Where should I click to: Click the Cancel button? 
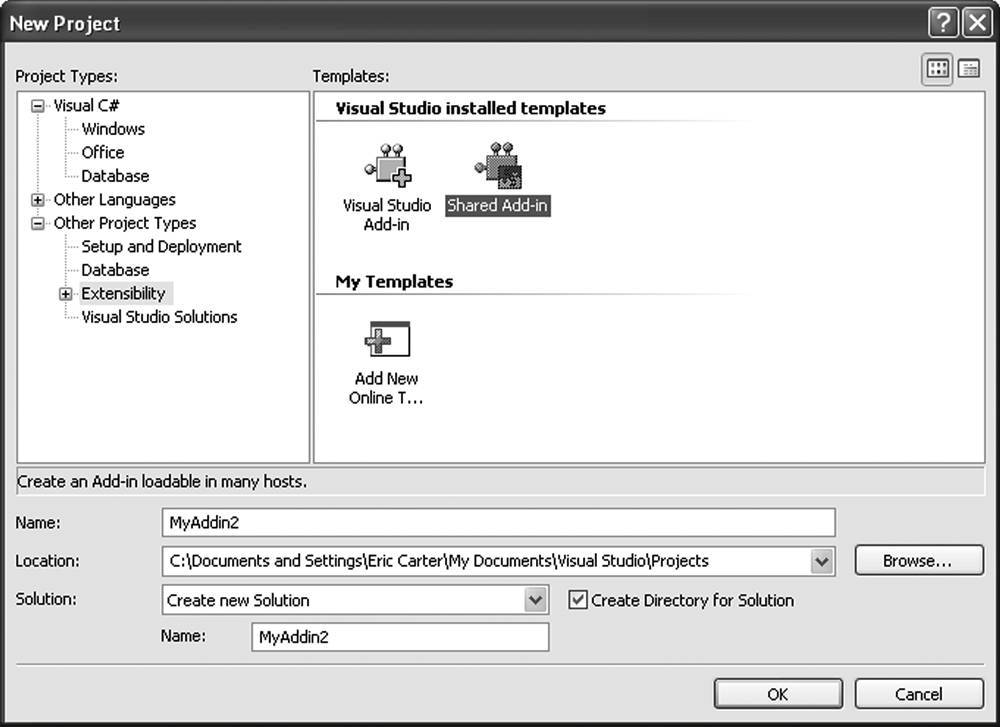[x=918, y=694]
